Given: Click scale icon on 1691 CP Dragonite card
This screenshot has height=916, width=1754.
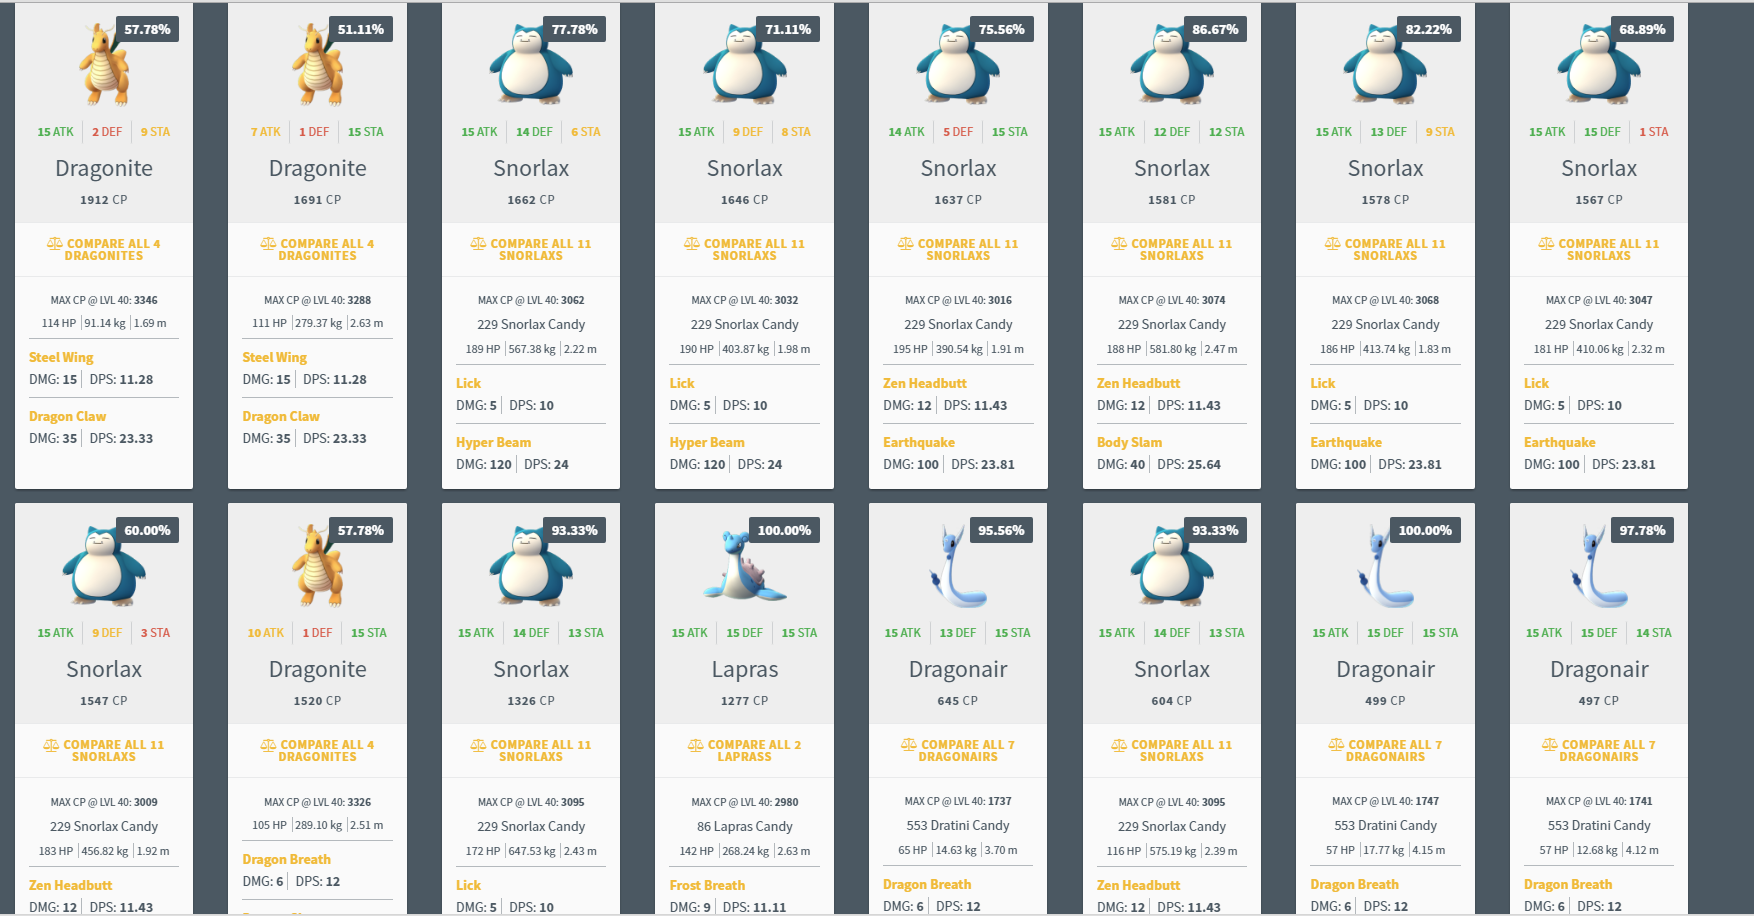Looking at the screenshot, I should (x=268, y=244).
